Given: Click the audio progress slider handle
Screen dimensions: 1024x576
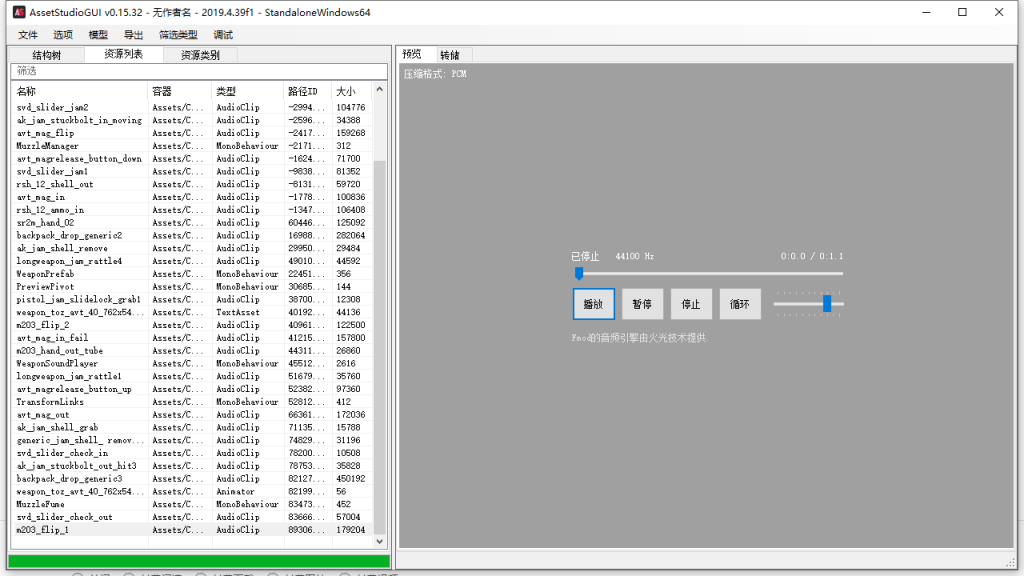Looking at the screenshot, I should click(x=579, y=273).
